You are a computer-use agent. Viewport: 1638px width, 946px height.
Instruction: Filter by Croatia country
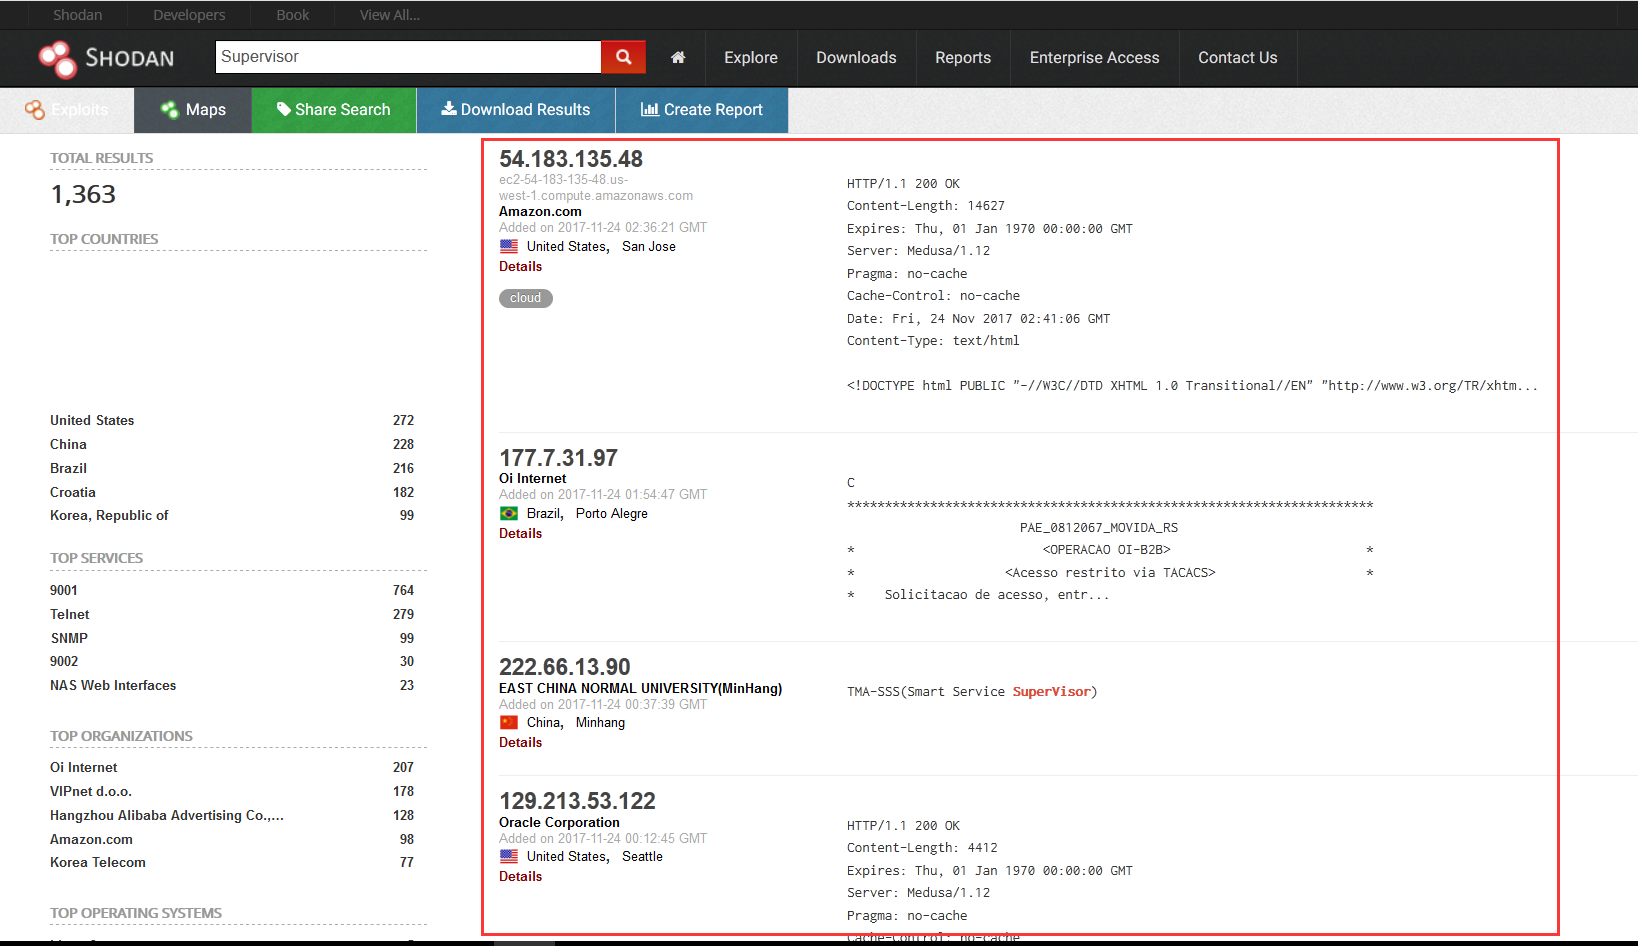tap(73, 493)
